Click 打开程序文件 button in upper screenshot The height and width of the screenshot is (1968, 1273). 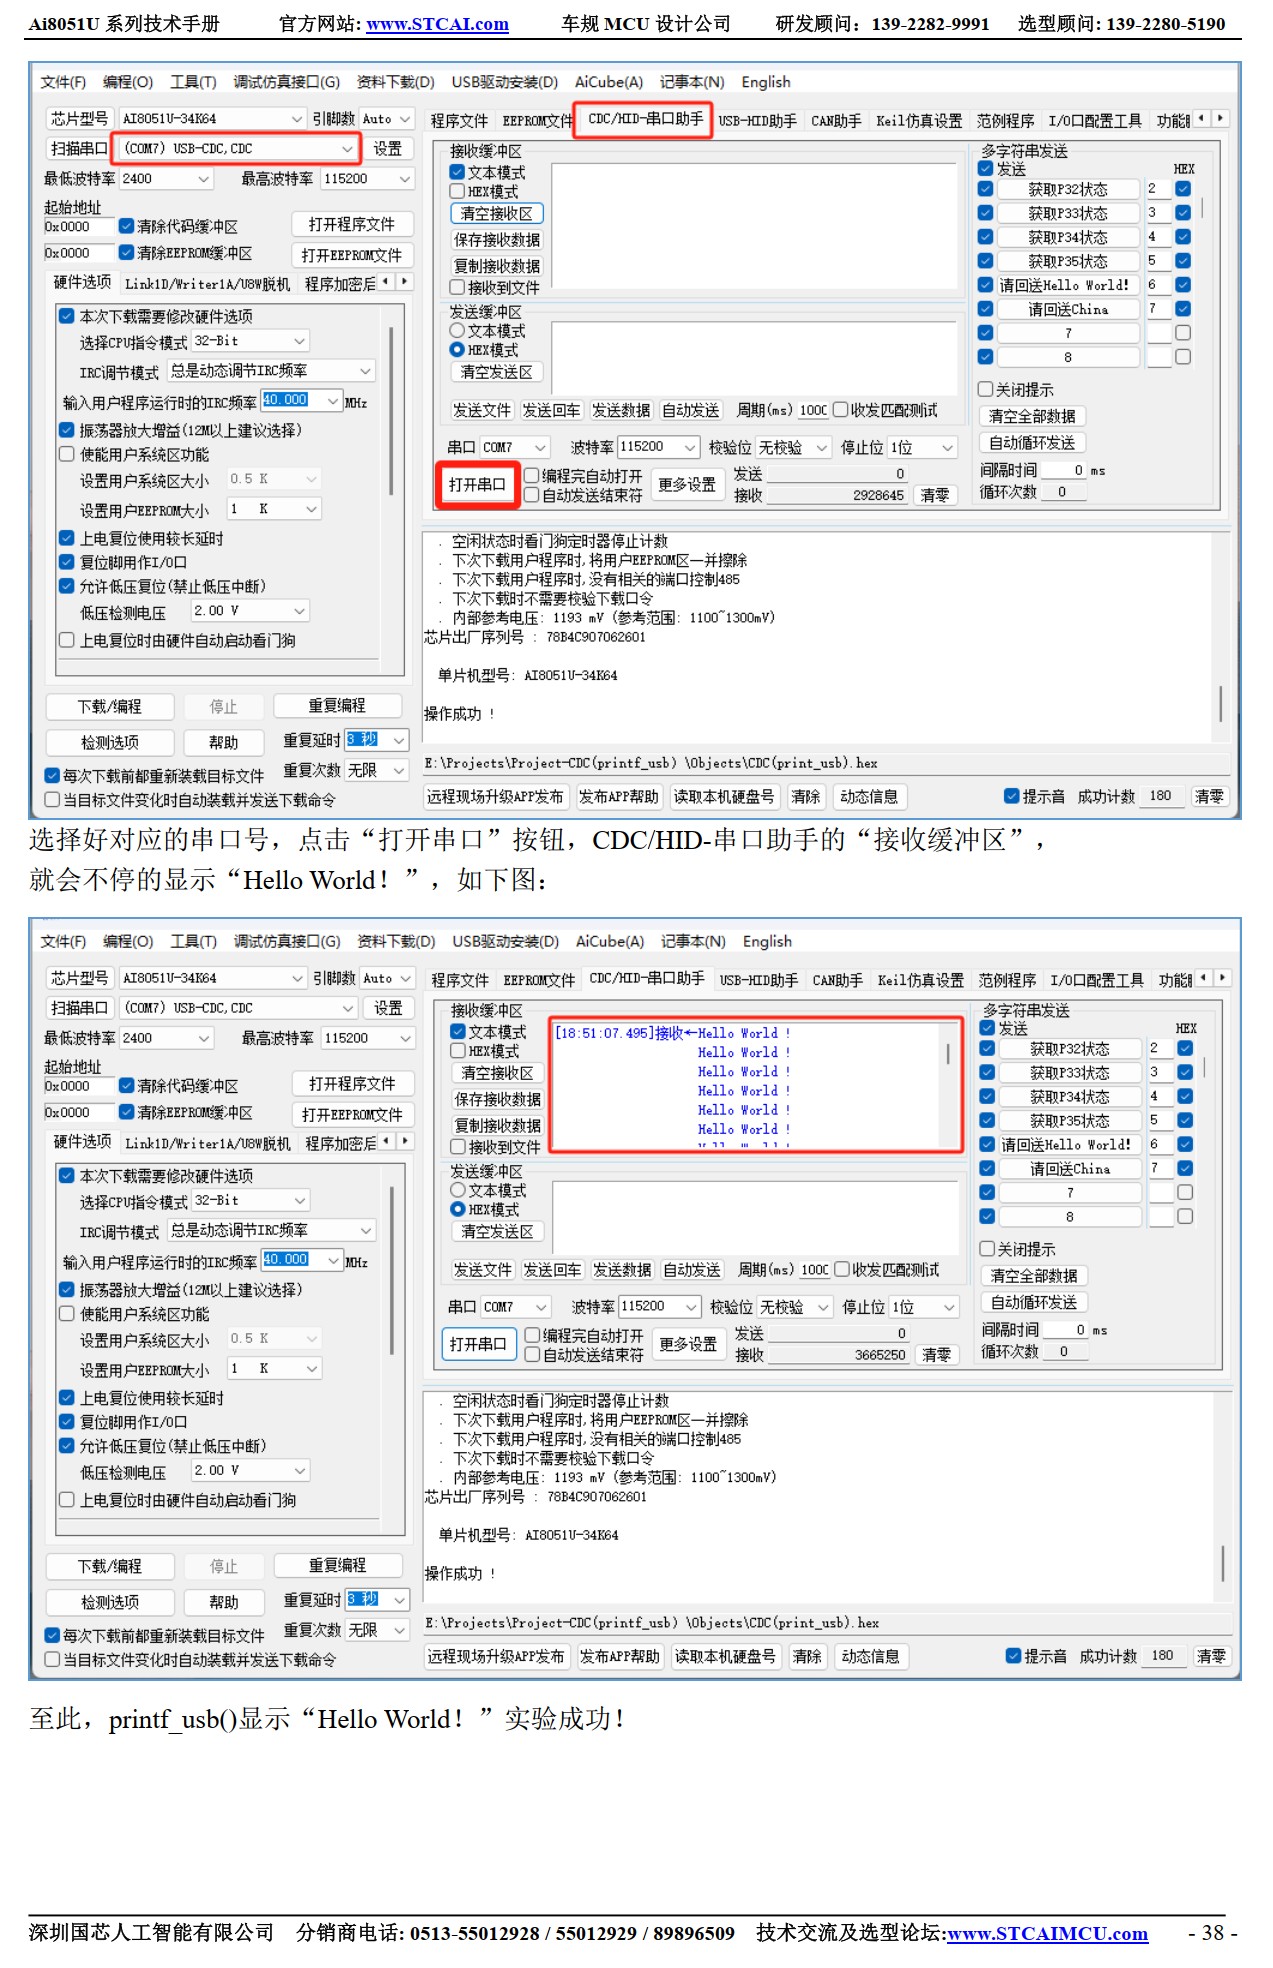point(352,224)
